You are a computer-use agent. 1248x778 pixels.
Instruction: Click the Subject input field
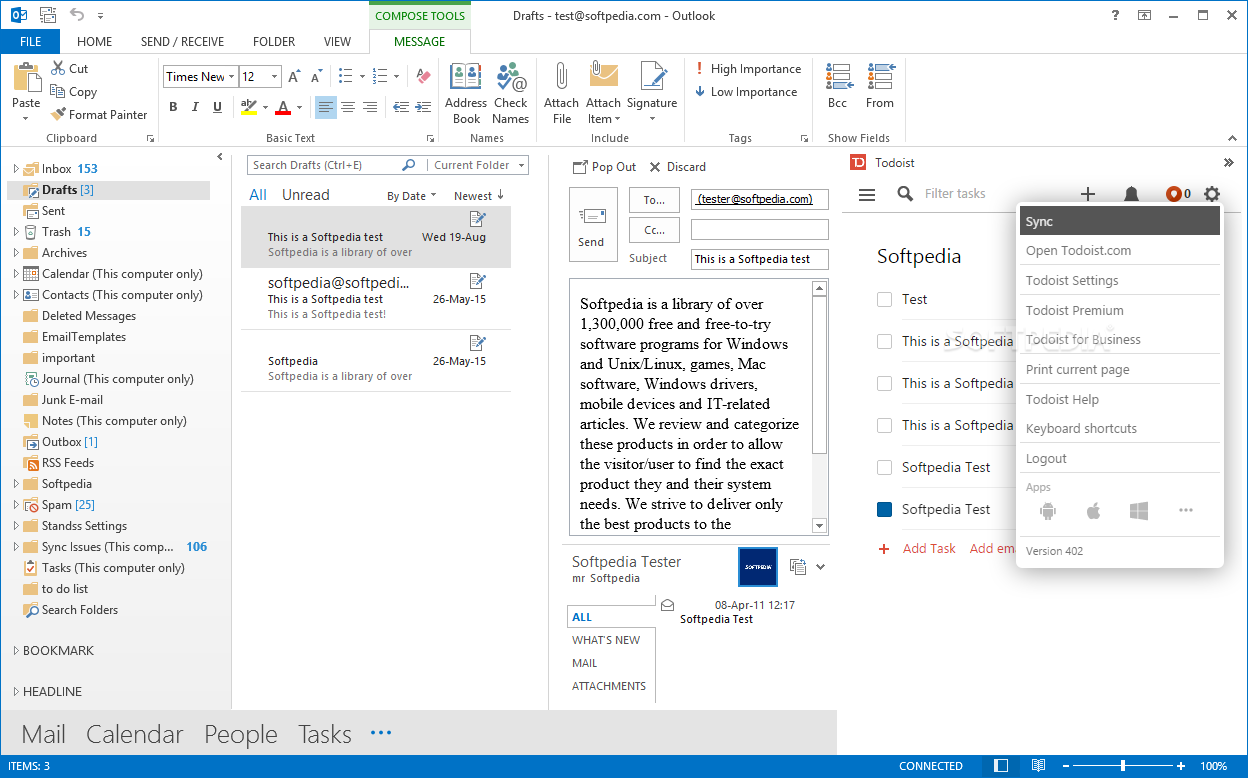coord(760,259)
